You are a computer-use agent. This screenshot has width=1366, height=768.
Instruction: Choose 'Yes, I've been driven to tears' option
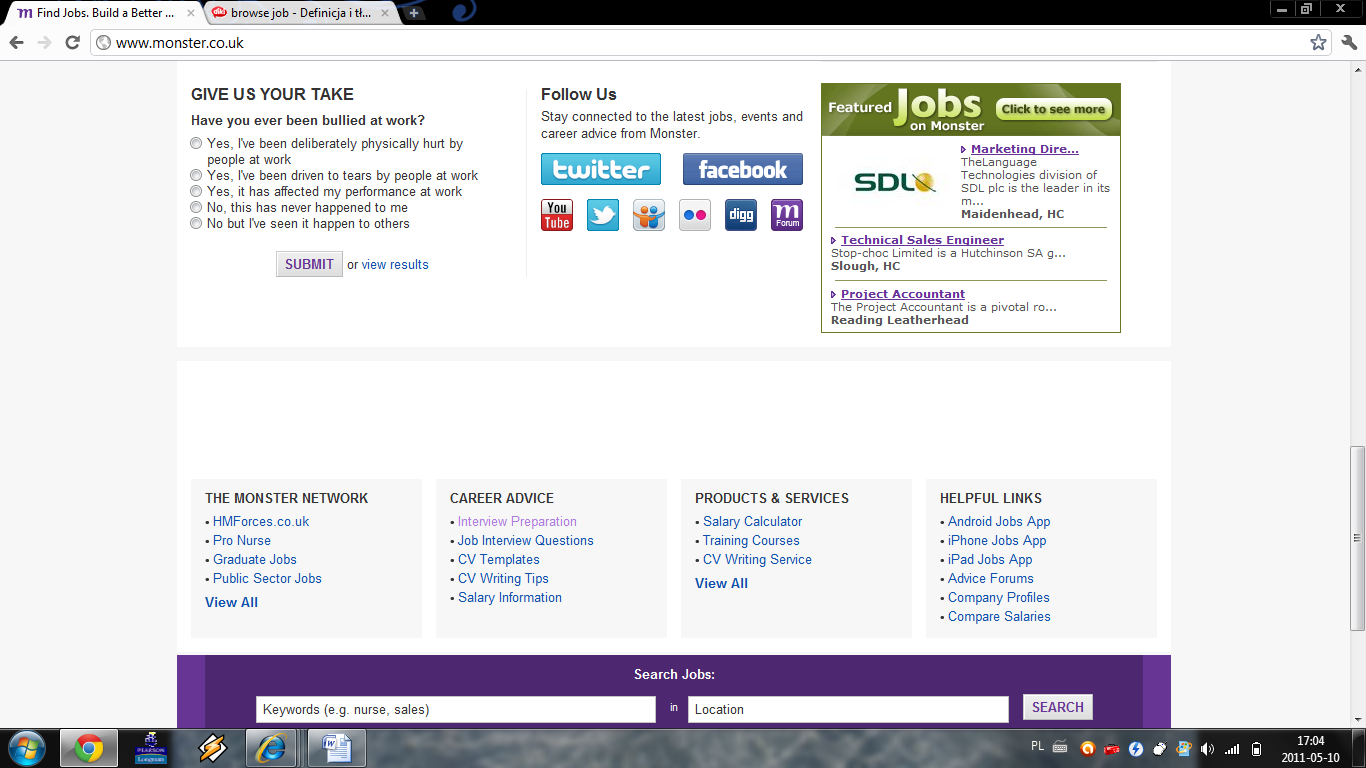(x=196, y=175)
